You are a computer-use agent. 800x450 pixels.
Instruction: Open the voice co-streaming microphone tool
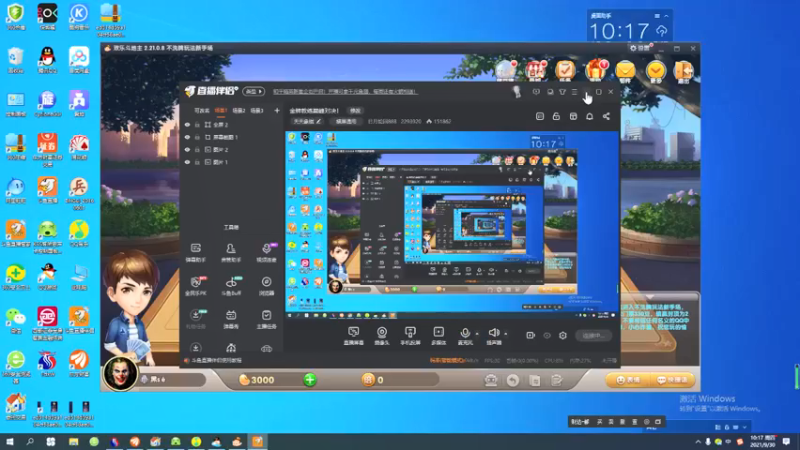[266, 253]
